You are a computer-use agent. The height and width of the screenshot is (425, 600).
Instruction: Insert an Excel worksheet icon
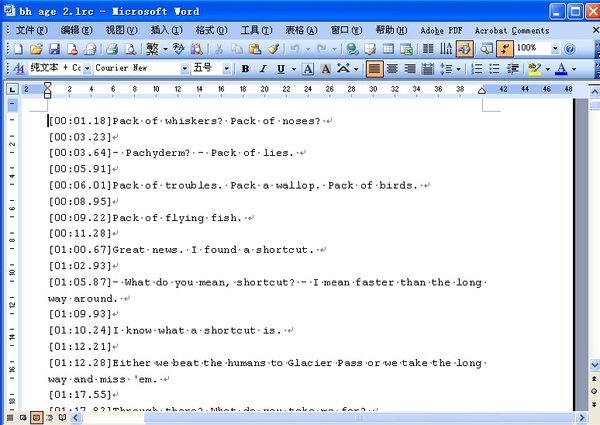click(x=406, y=49)
